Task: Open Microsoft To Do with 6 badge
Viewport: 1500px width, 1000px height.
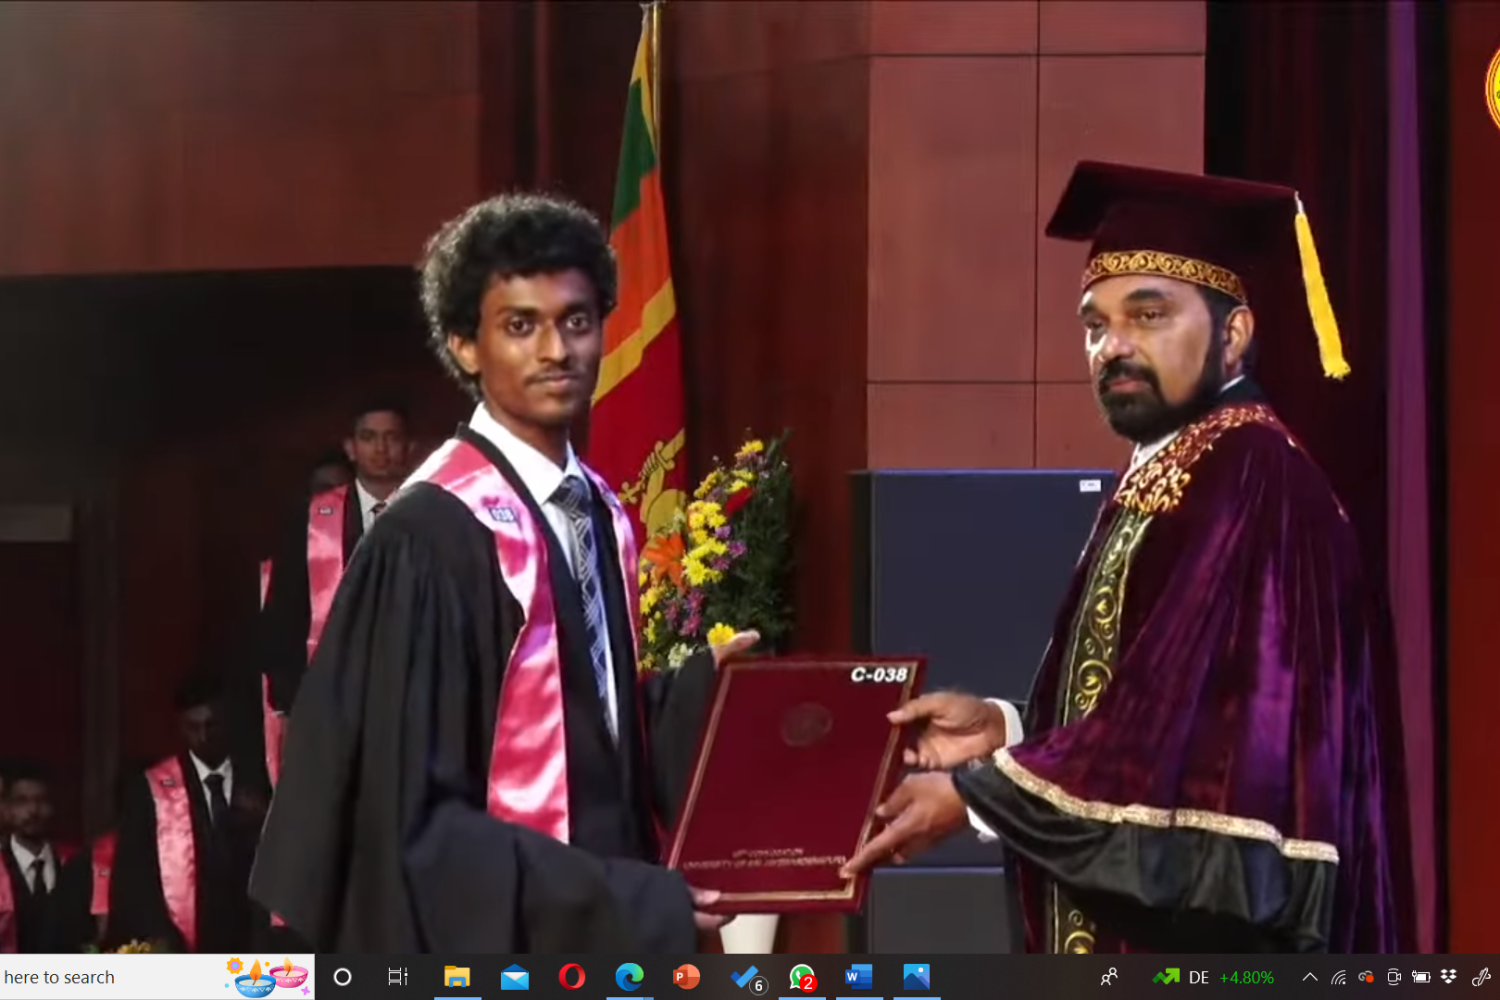Action: coord(746,977)
